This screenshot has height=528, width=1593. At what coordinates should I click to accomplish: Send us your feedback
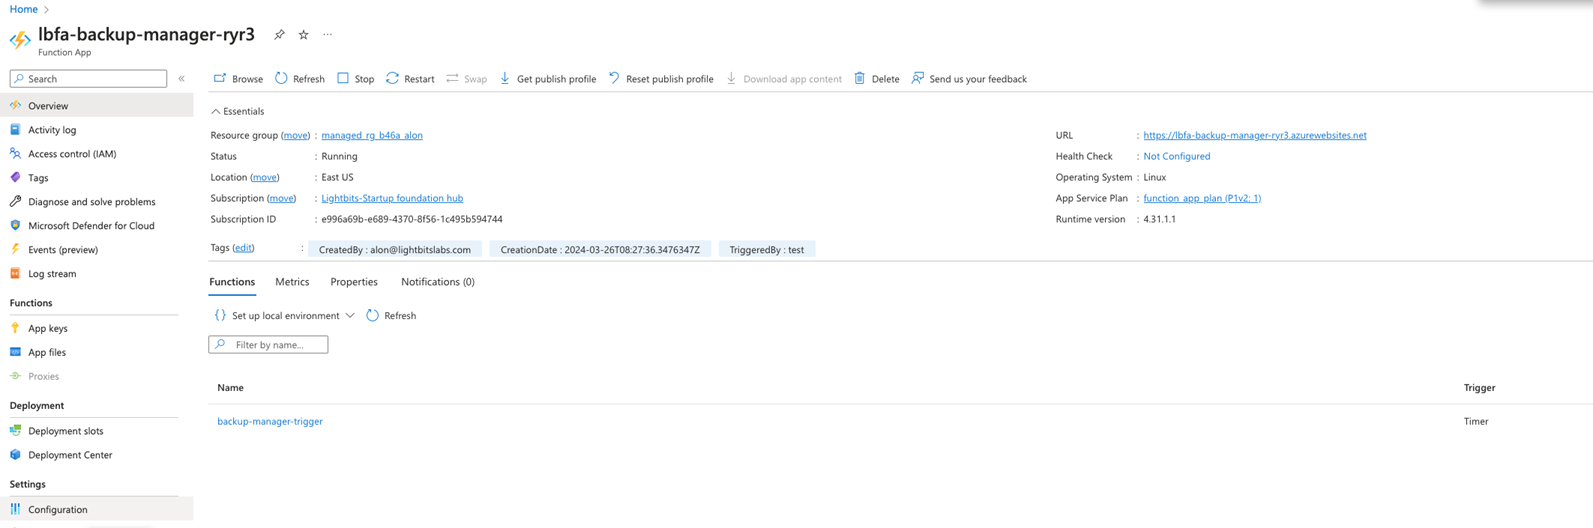click(x=969, y=78)
